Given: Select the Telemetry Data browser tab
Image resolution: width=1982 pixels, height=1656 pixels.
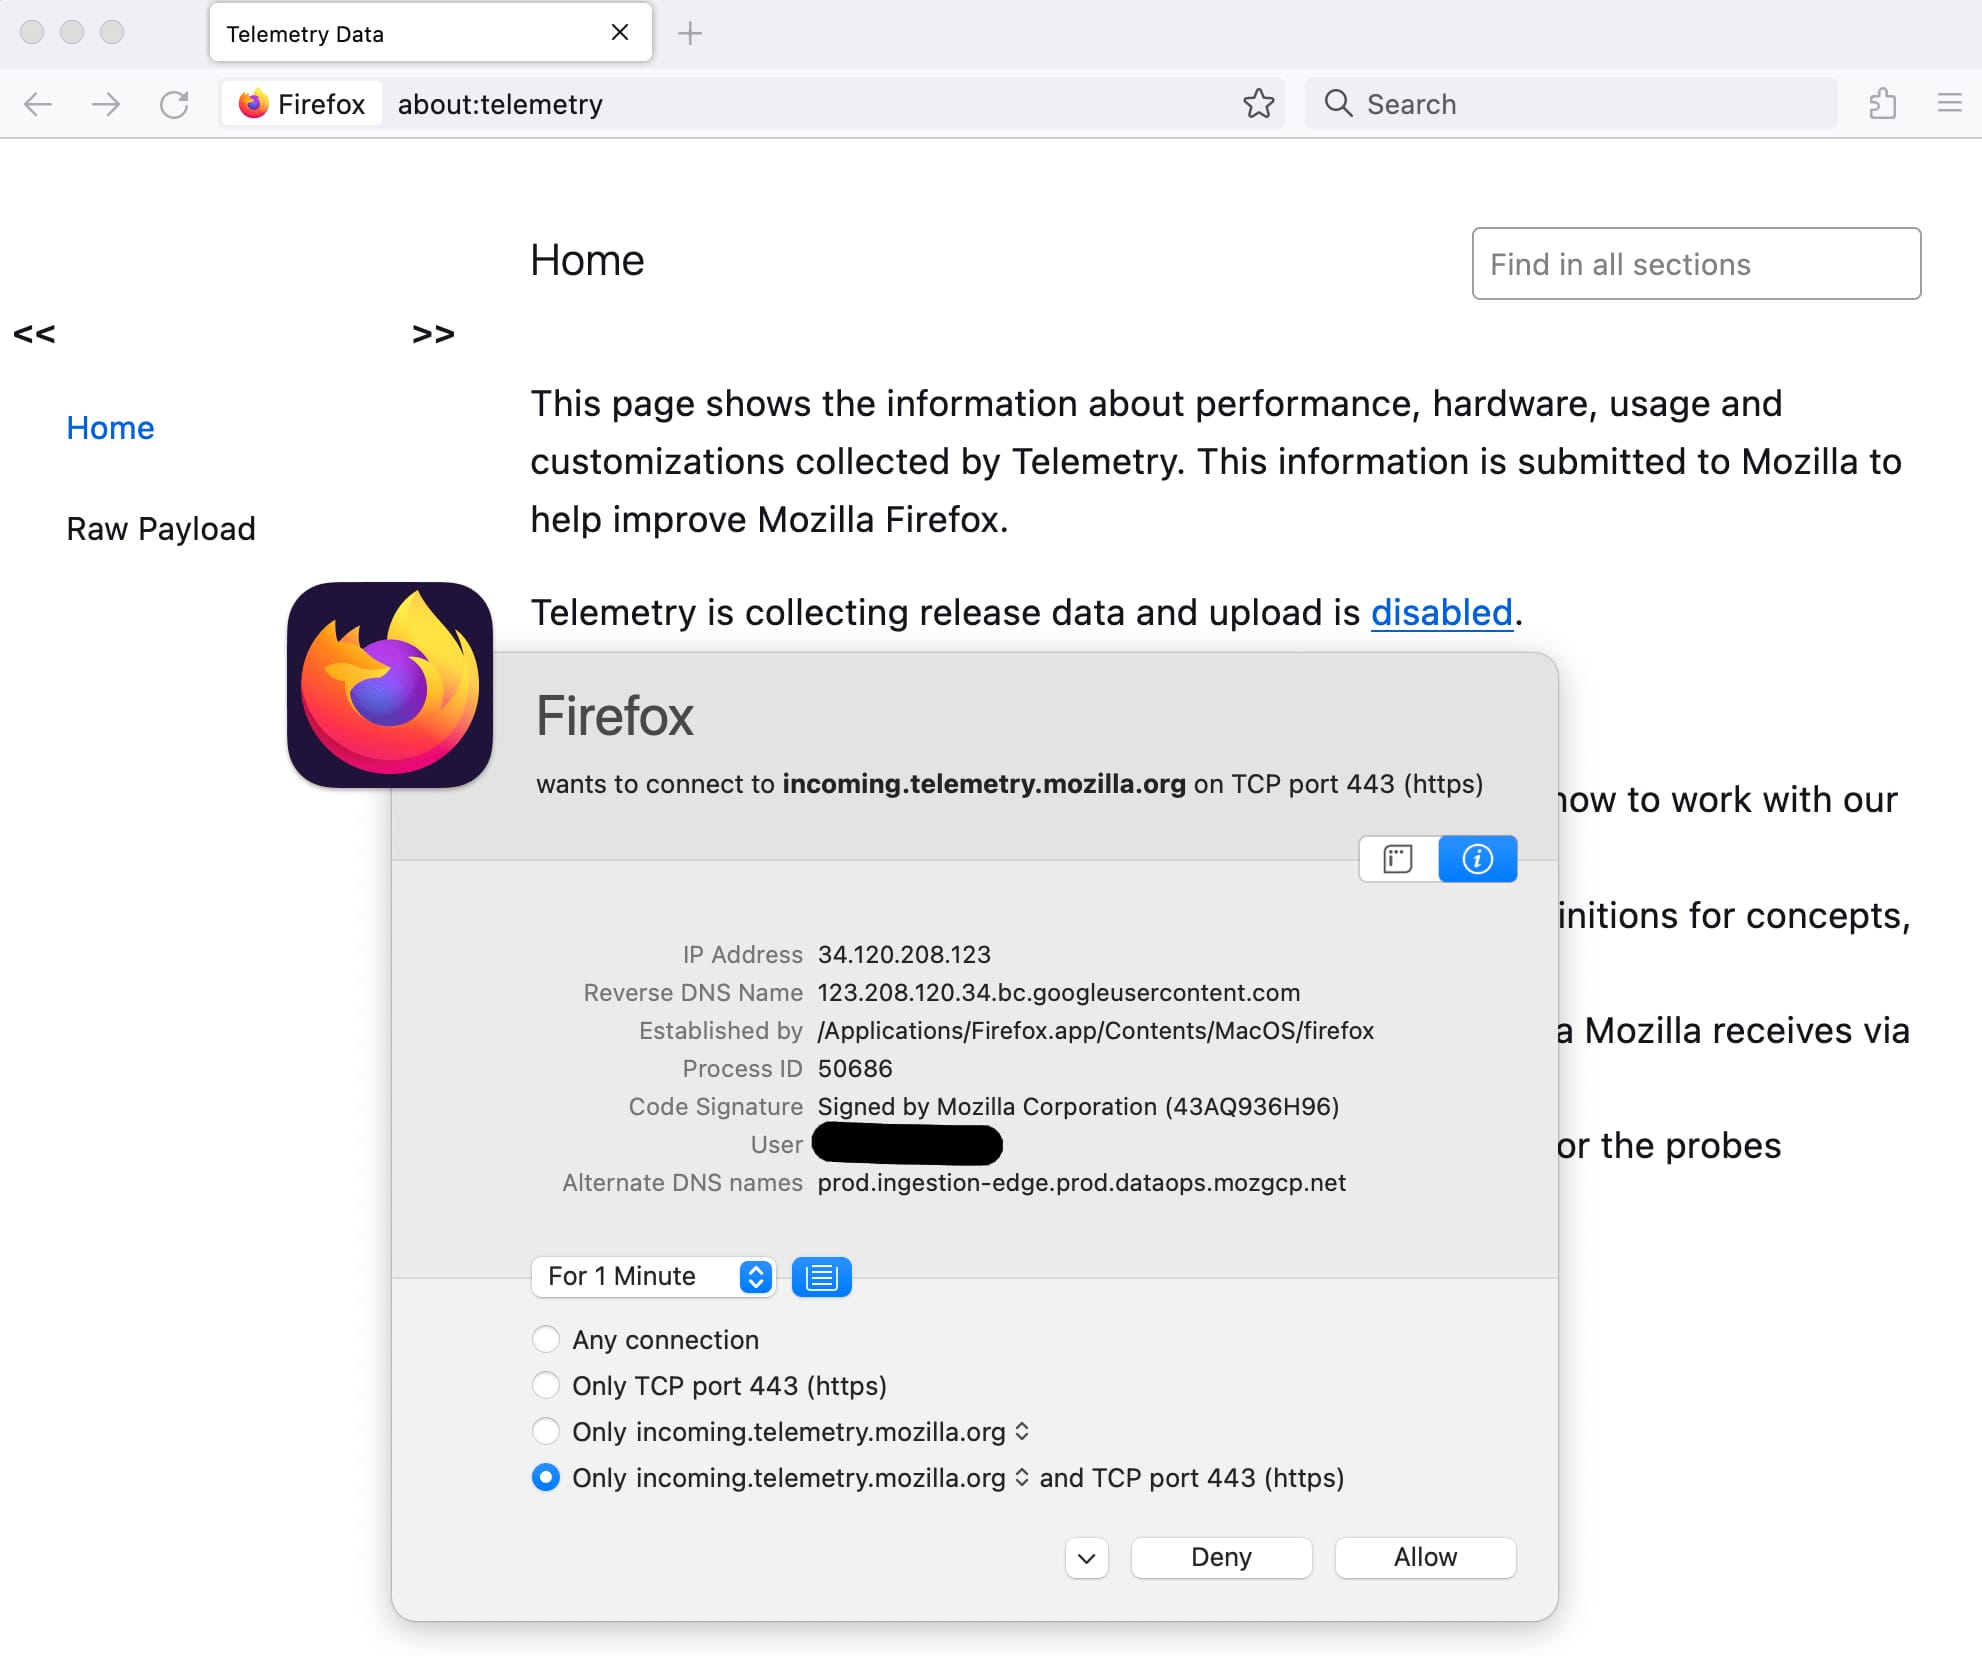Looking at the screenshot, I should pos(430,33).
